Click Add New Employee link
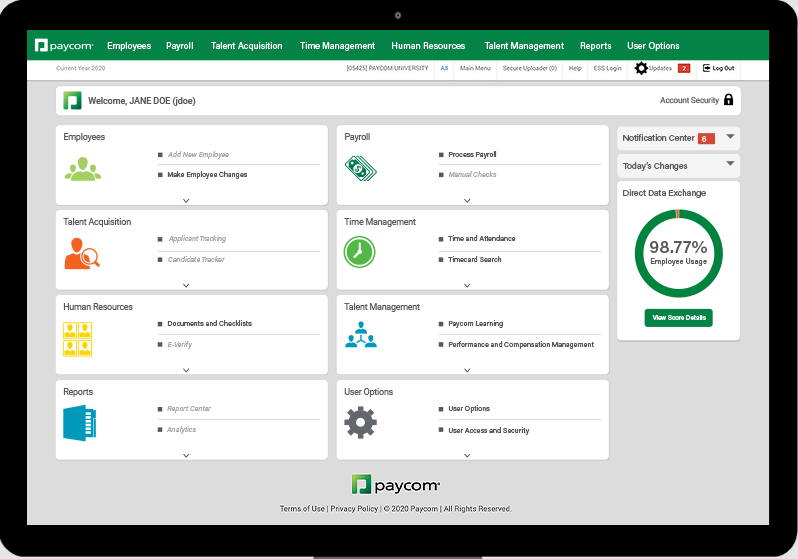This screenshot has height=559, width=798. (x=198, y=154)
